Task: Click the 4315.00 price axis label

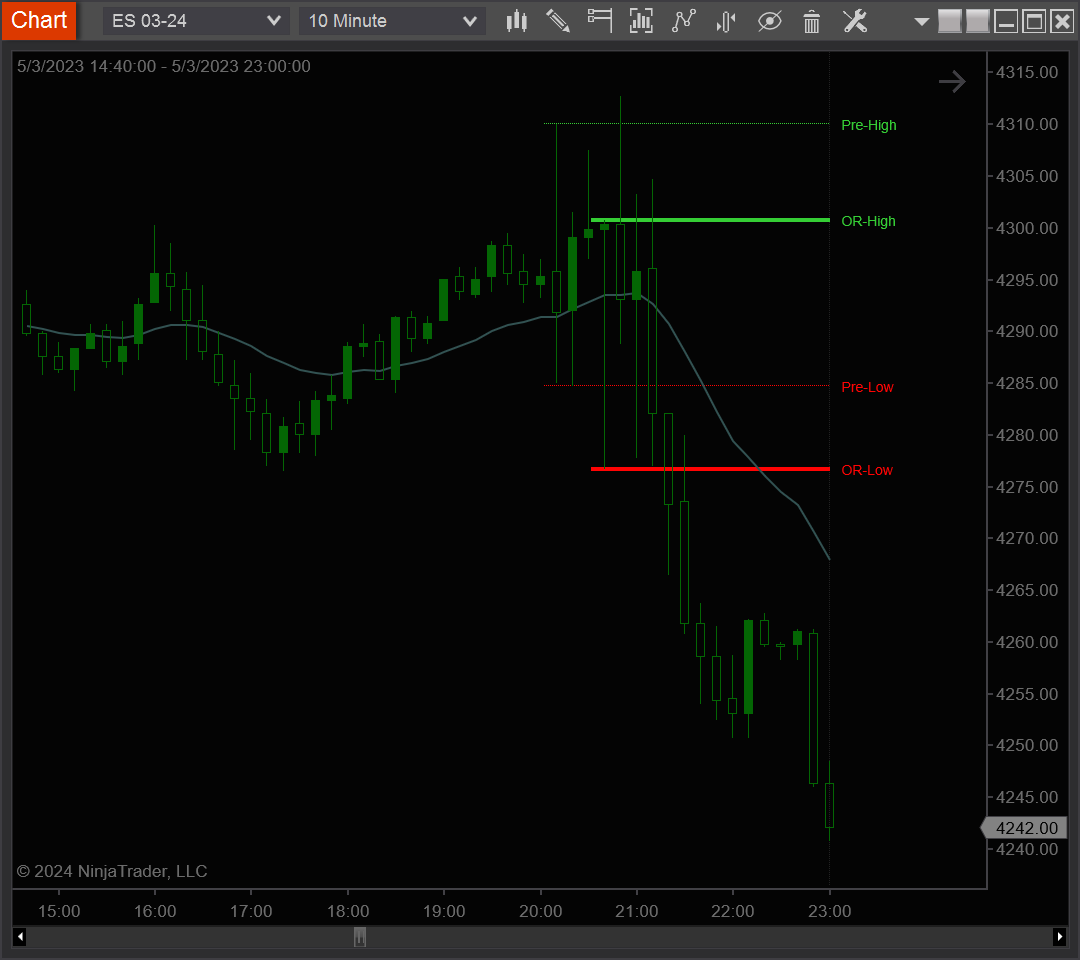Action: point(1026,72)
